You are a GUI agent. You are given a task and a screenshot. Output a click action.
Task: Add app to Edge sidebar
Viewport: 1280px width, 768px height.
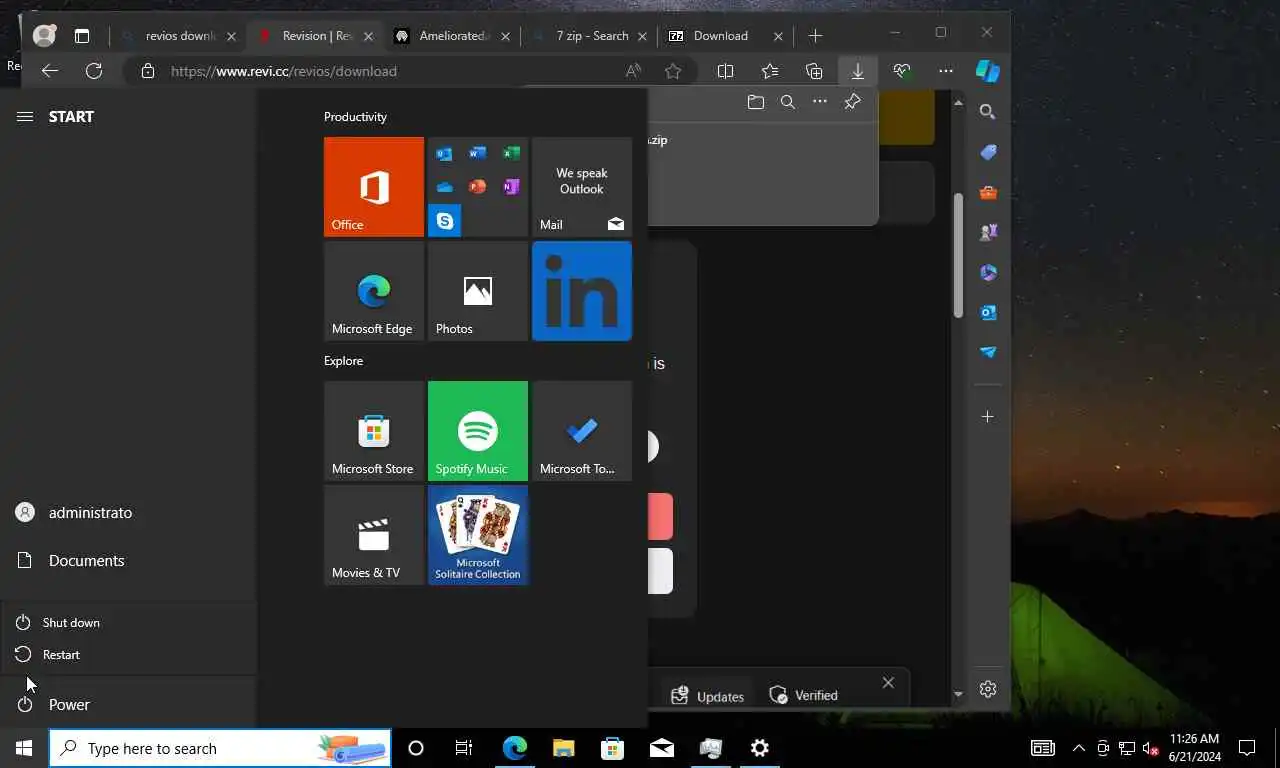click(988, 416)
